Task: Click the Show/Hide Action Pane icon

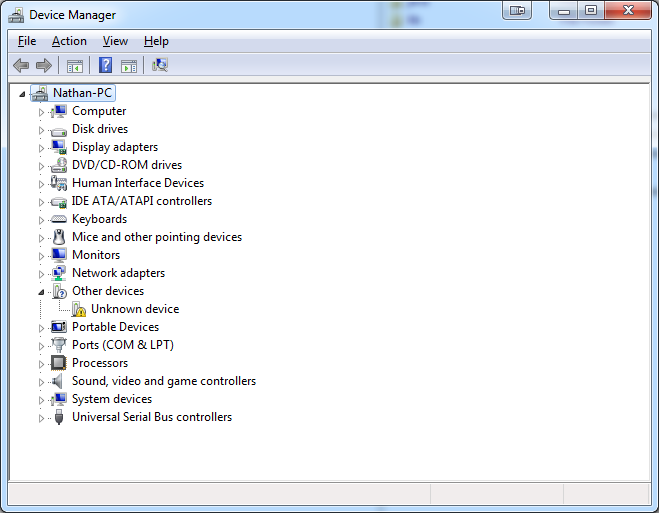Action: (129, 66)
